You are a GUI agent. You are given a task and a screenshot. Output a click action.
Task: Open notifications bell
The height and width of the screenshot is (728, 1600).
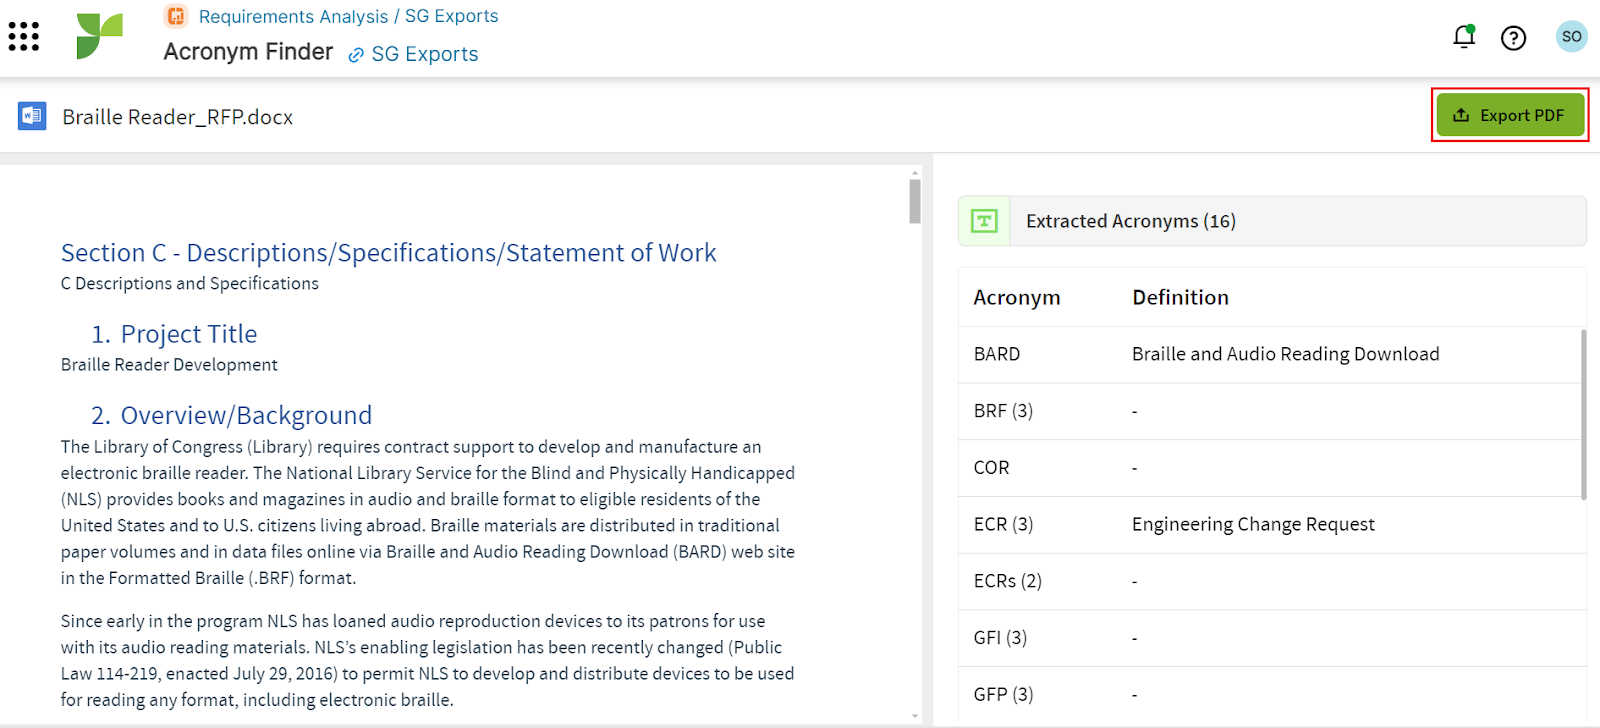pos(1464,37)
